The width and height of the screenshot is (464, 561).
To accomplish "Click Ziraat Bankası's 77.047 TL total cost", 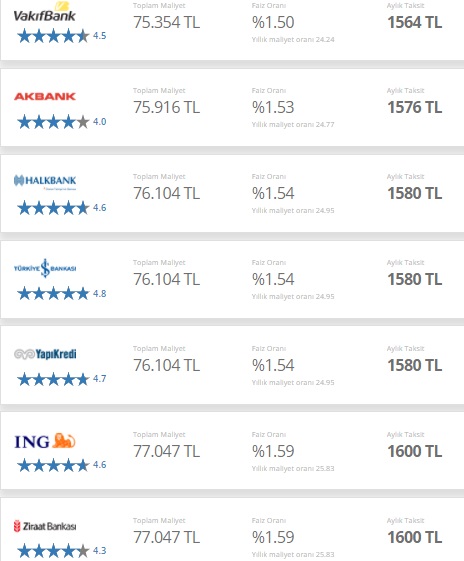I will pos(166,537).
